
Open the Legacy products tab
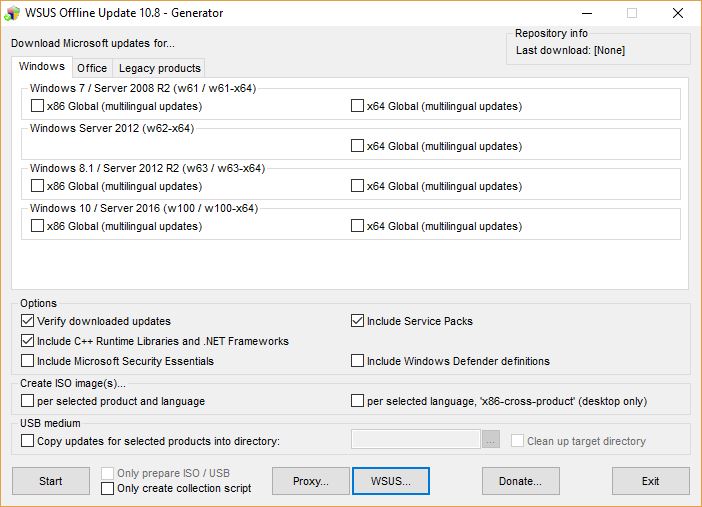coord(159,68)
